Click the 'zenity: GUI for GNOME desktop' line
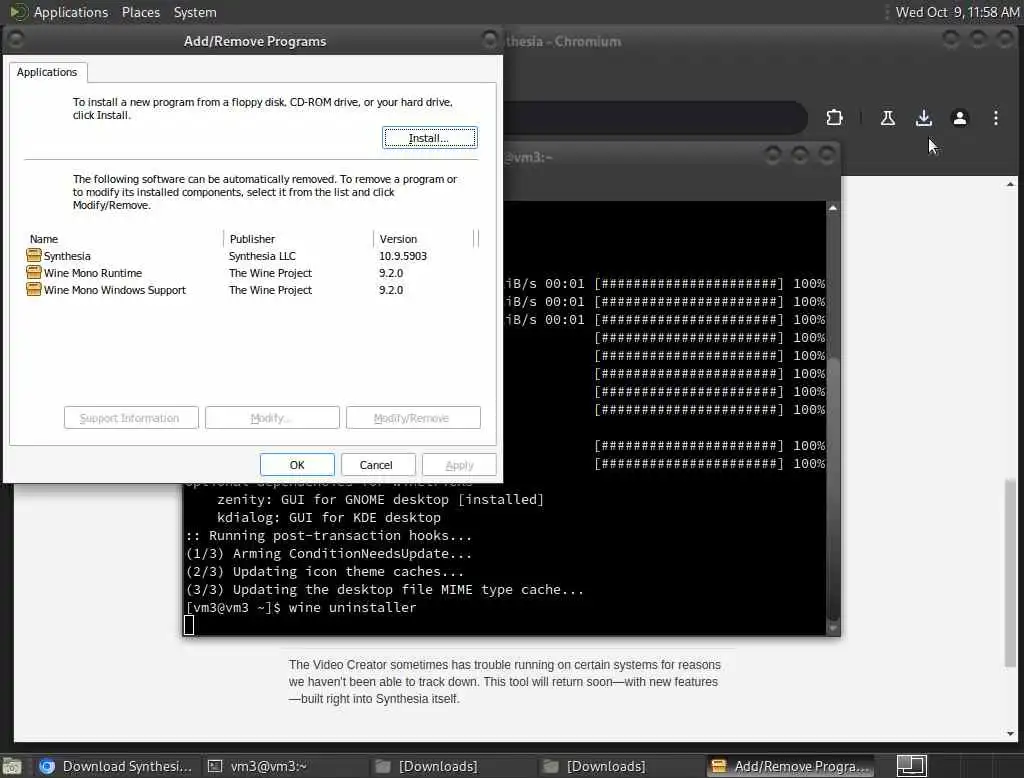This screenshot has height=778, width=1024. 380,500
